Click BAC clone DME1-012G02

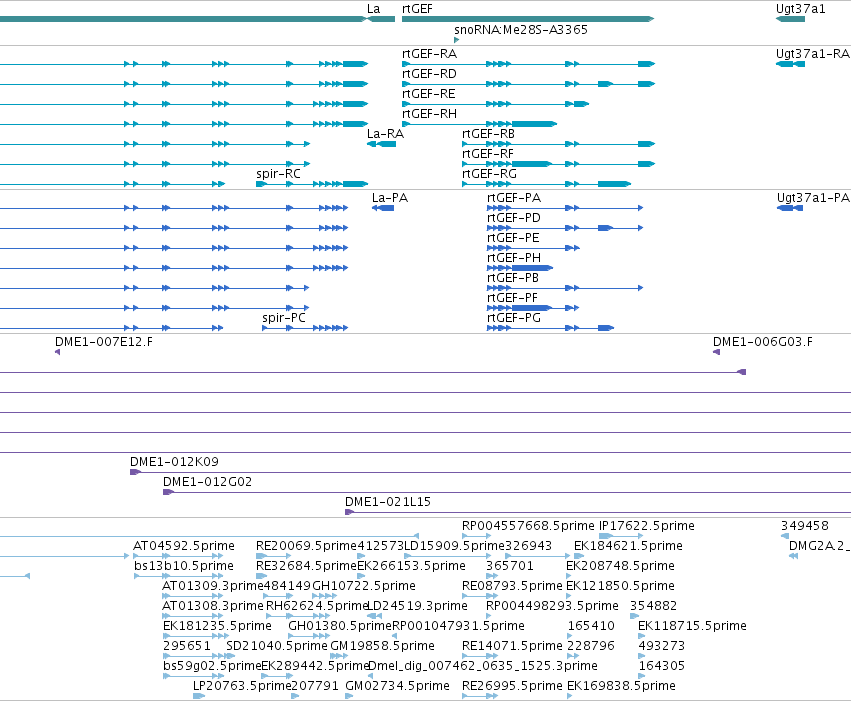207,482
